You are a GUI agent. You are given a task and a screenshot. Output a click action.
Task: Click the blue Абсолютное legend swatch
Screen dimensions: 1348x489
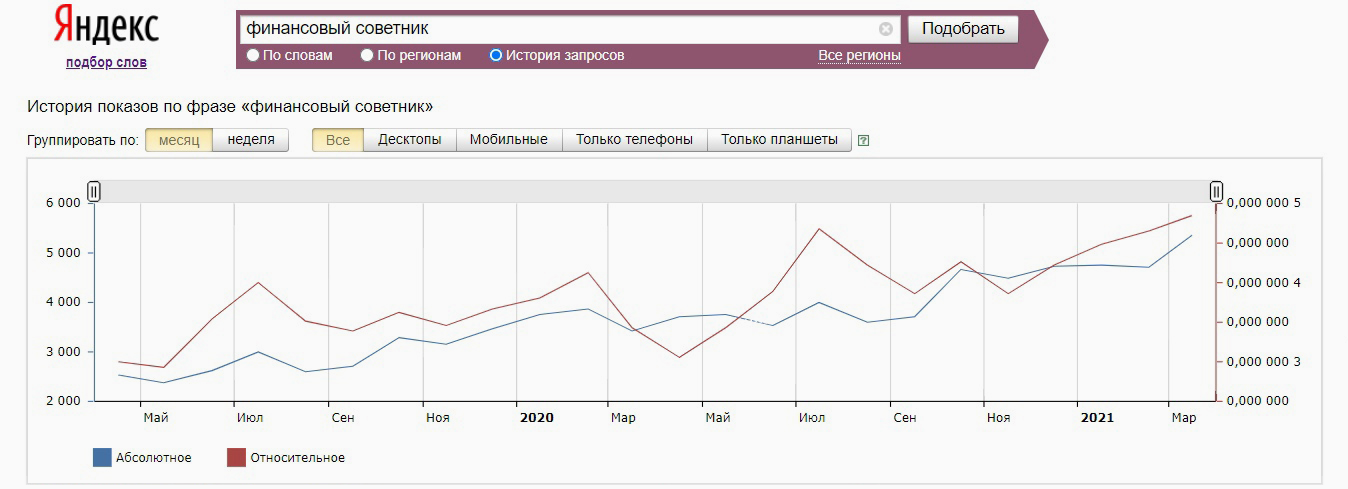tap(102, 458)
